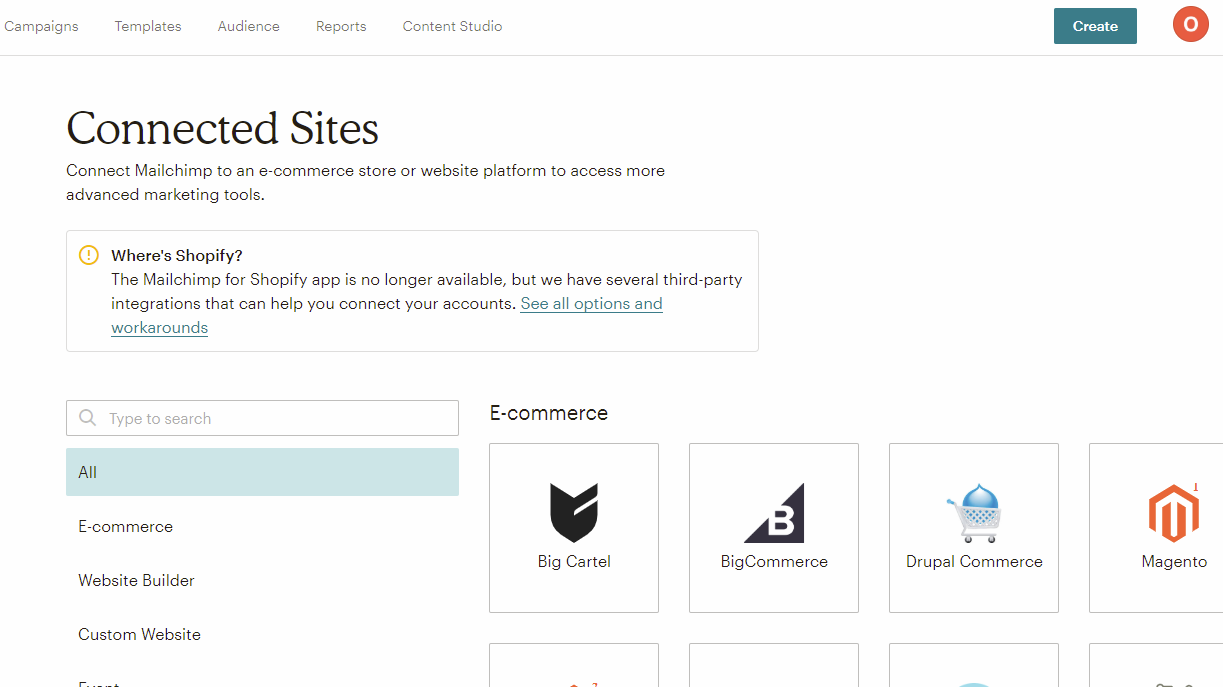The width and height of the screenshot is (1223, 687).
Task: Open the Reports page
Action: tap(341, 26)
